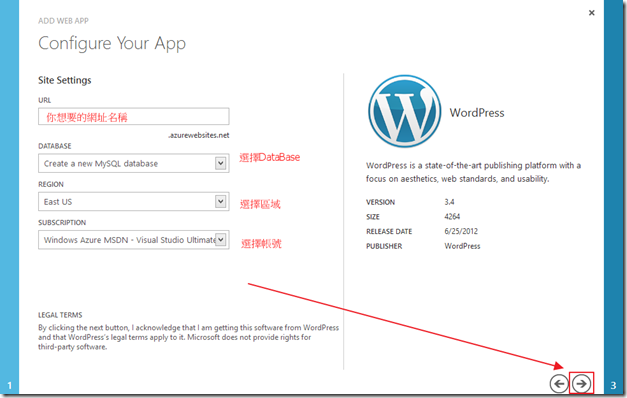Click the next arrow button
Viewport: 627px width, 398px height.
pyautogui.click(x=581, y=384)
